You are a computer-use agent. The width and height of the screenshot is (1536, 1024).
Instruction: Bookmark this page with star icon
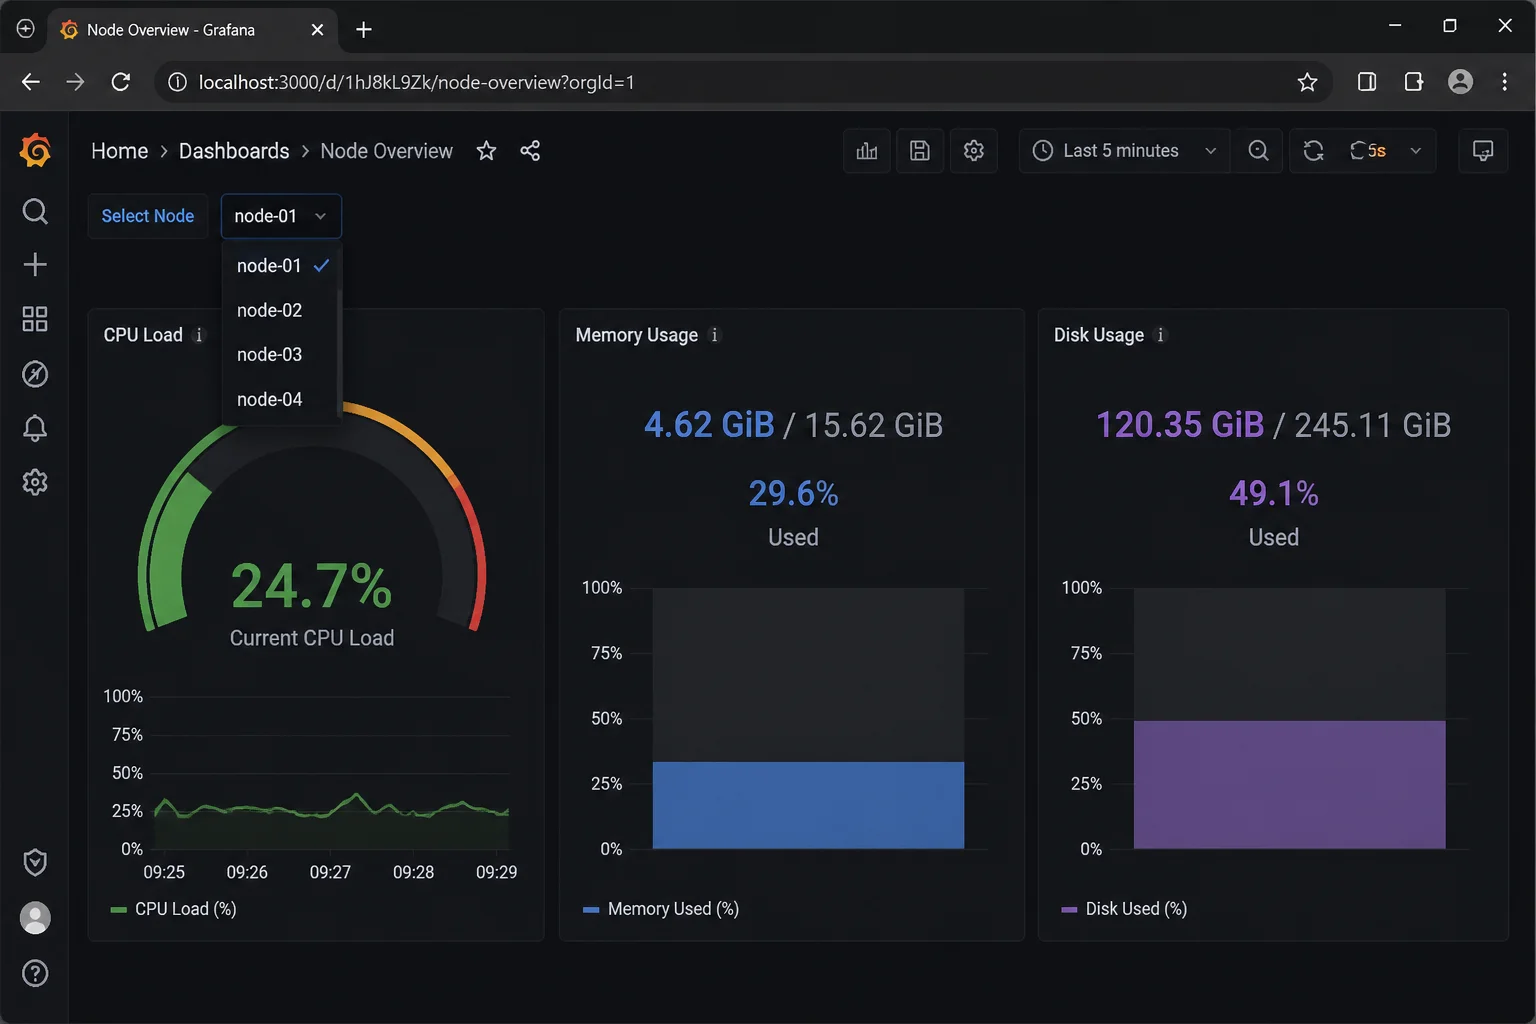click(1307, 82)
